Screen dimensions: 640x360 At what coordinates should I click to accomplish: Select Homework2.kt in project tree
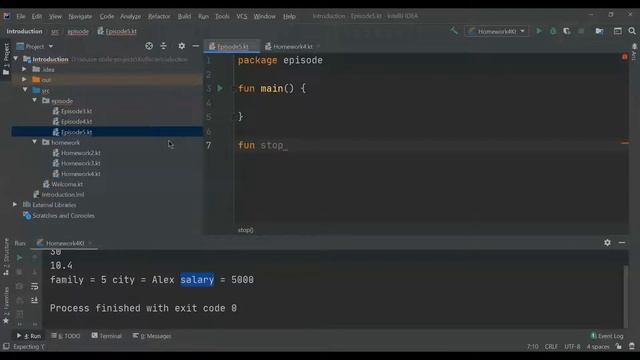(80, 153)
